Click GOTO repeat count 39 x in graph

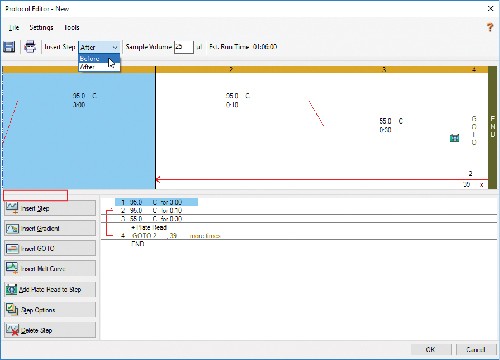click(x=473, y=184)
